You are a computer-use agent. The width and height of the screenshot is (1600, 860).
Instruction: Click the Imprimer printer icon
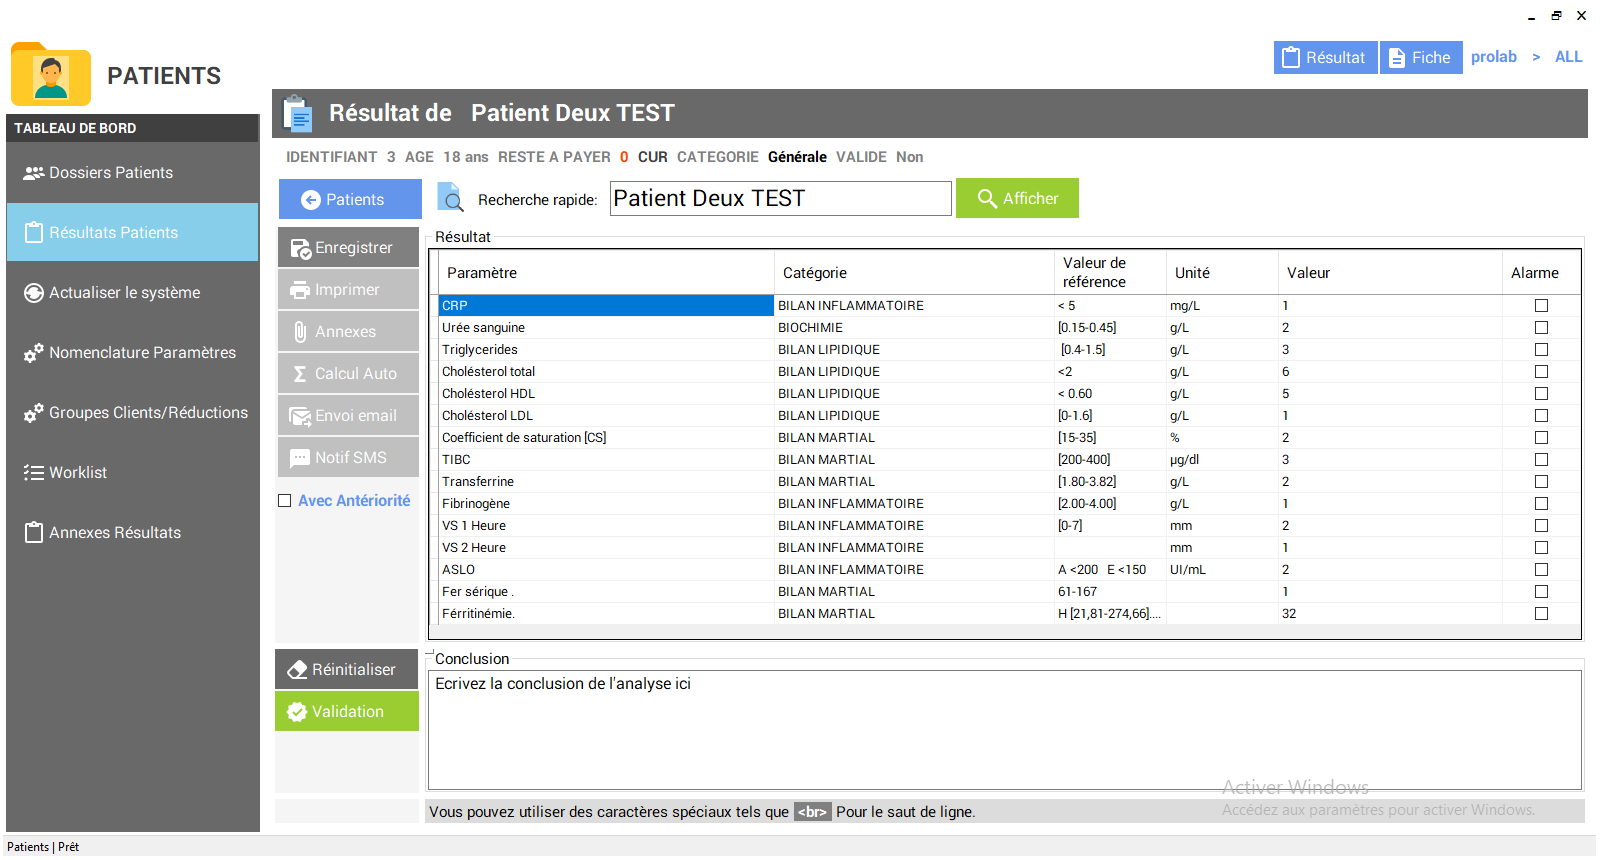pos(300,290)
